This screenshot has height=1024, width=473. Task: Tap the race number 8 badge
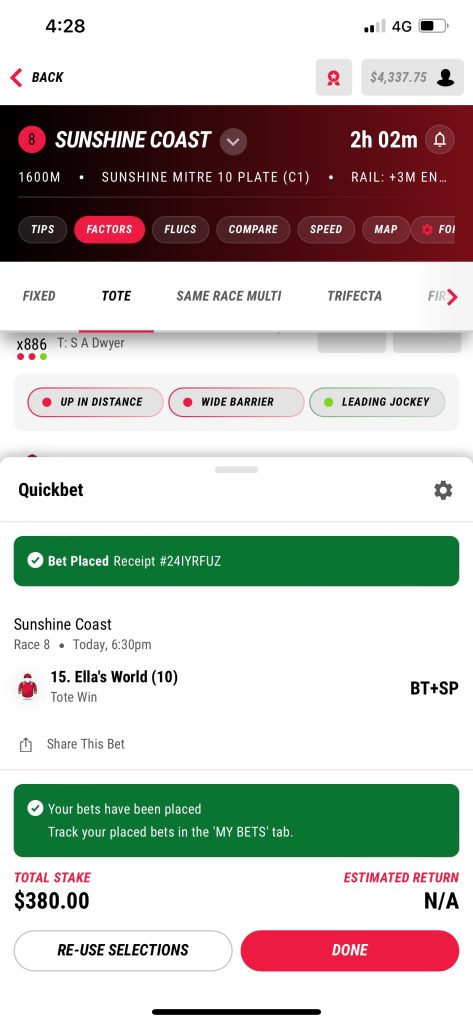(31, 140)
